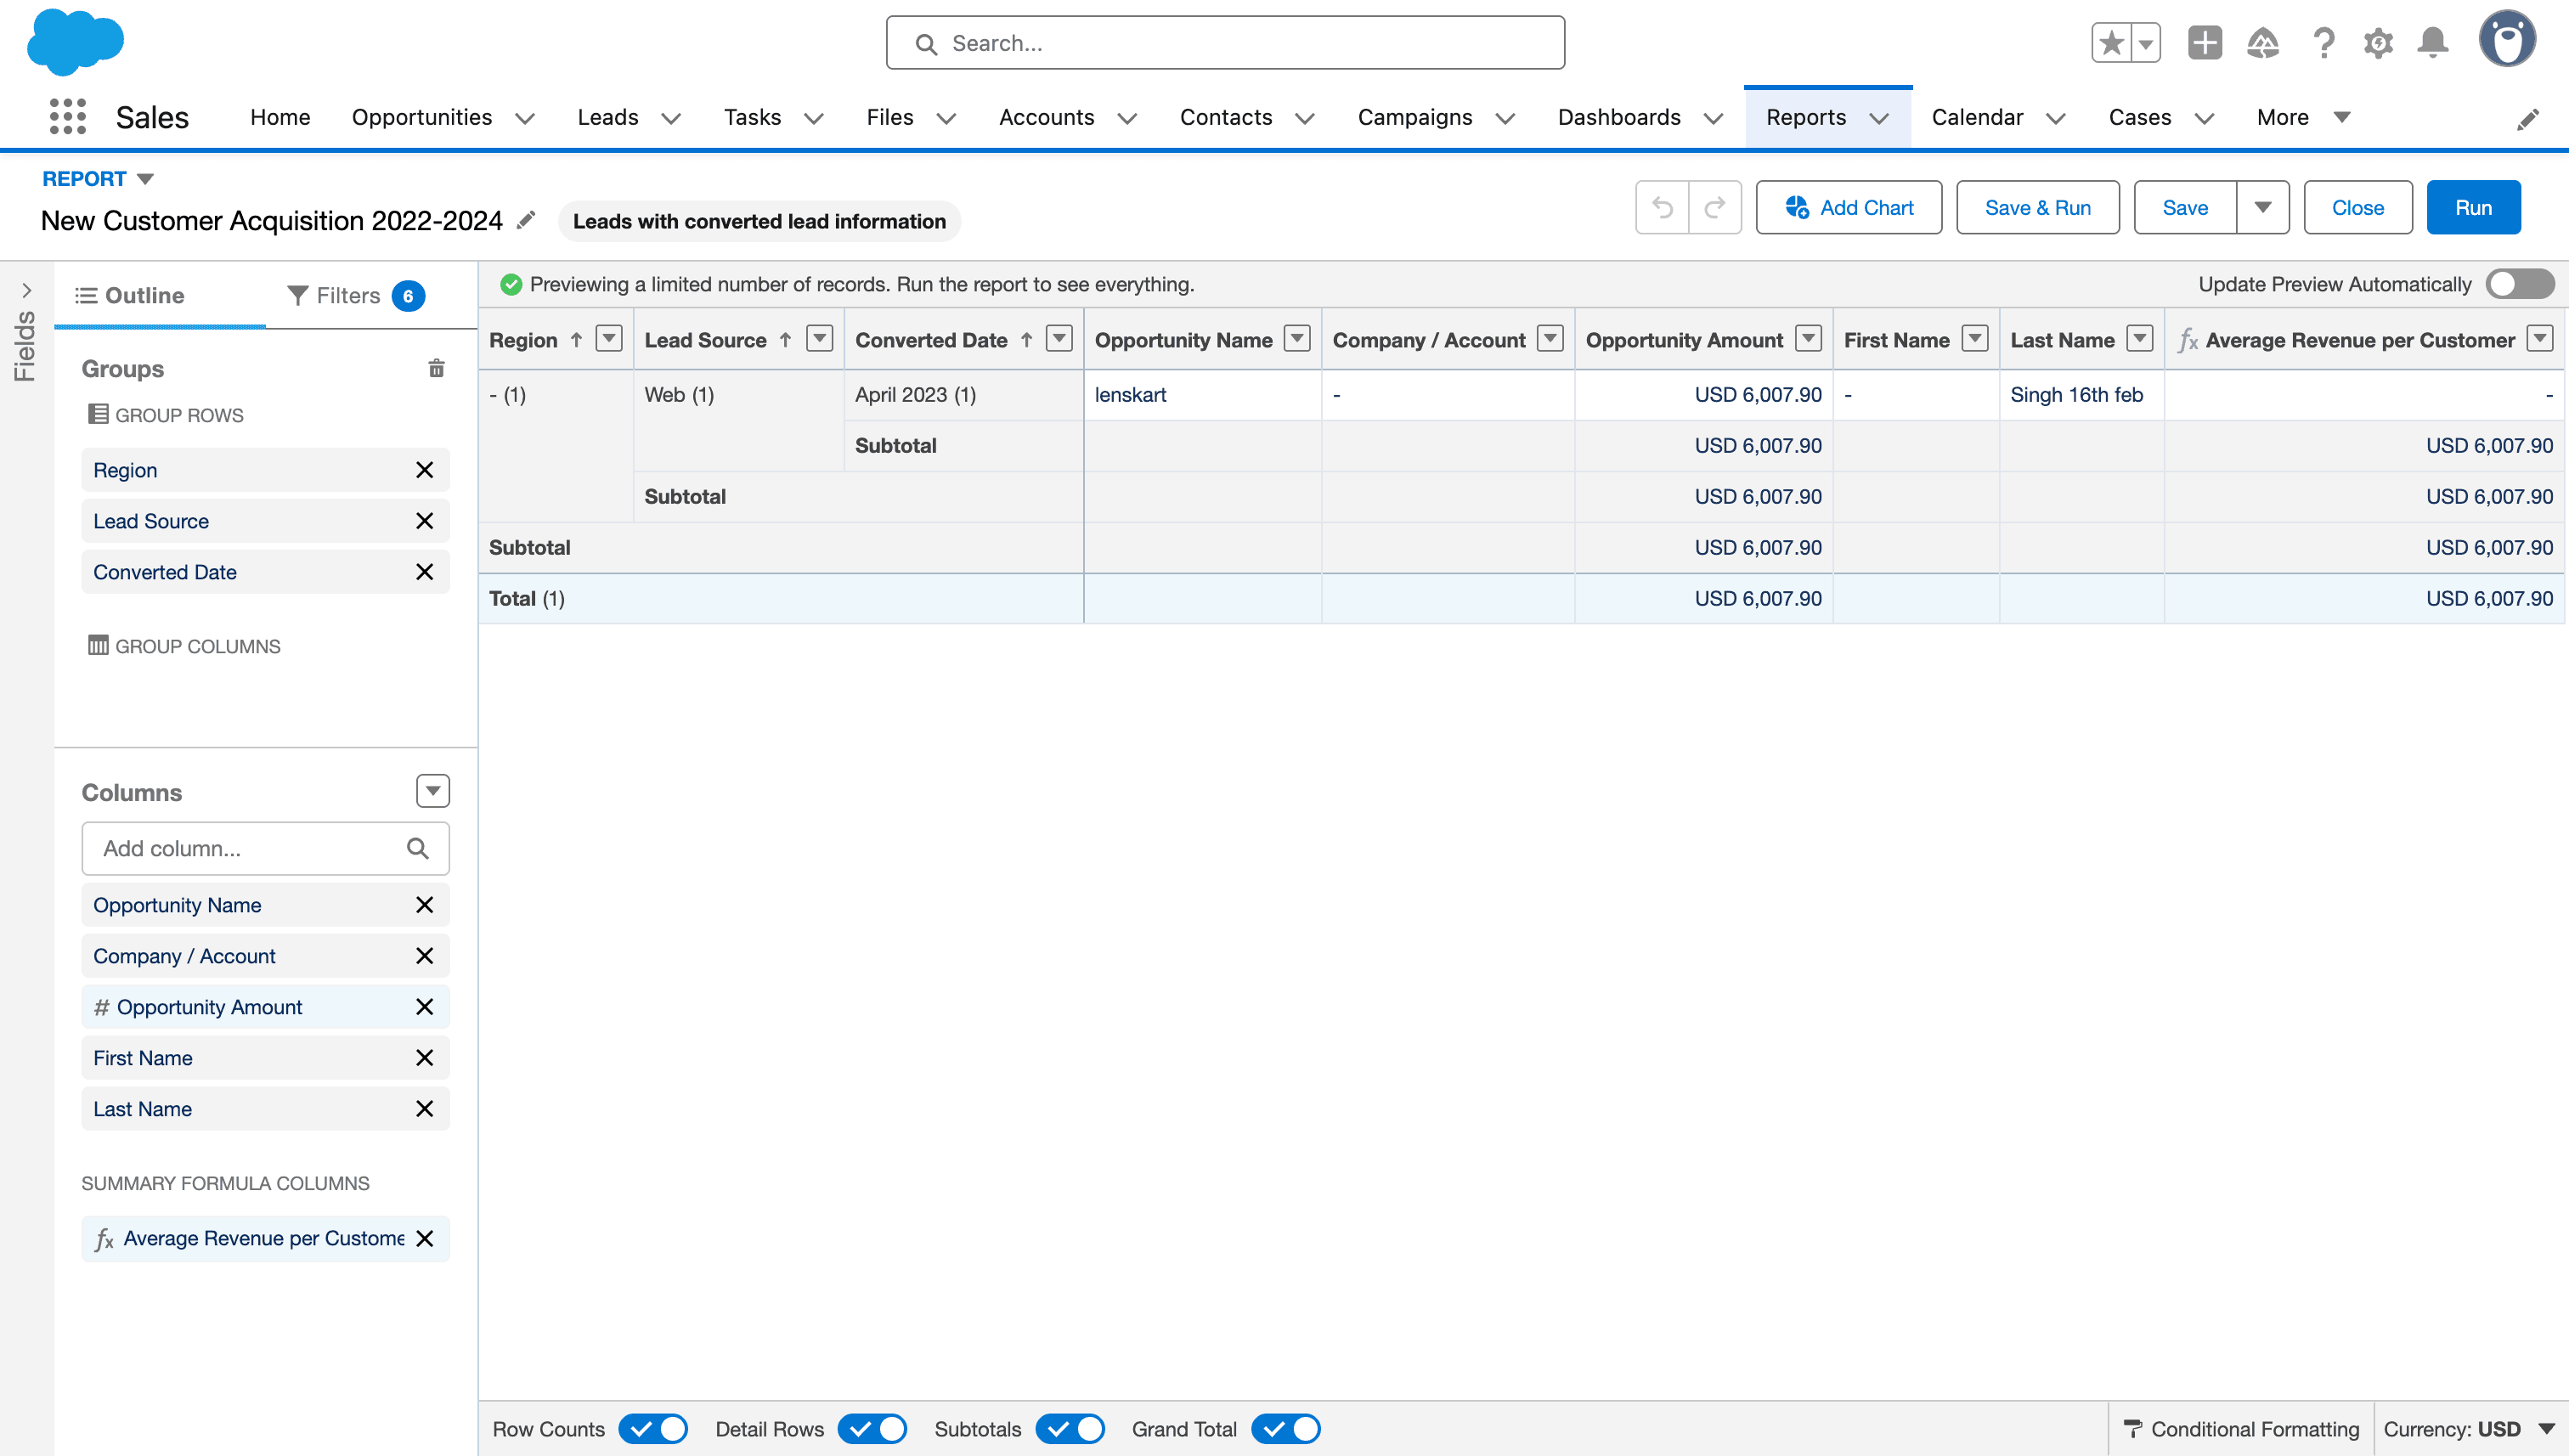Open Opportunity Amount column dropdown arrow
This screenshot has width=2569, height=1456.
(1808, 339)
